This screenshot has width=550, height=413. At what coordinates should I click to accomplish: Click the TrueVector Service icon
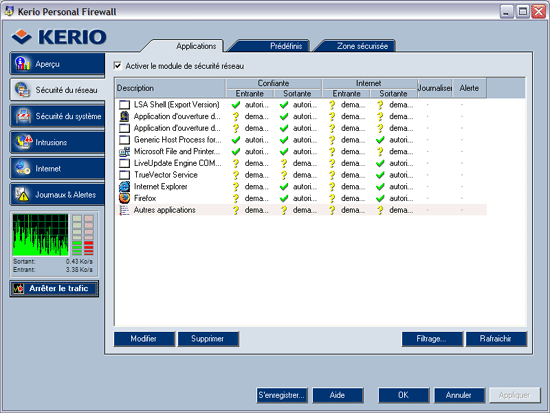[x=124, y=175]
